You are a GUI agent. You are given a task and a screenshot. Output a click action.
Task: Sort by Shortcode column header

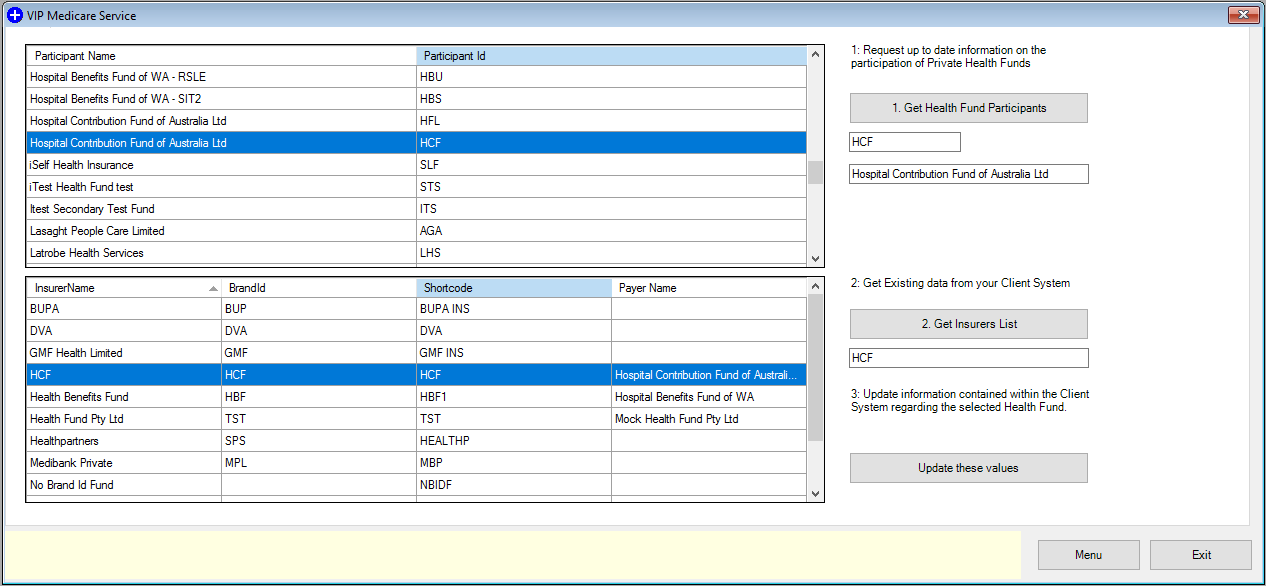click(x=514, y=288)
